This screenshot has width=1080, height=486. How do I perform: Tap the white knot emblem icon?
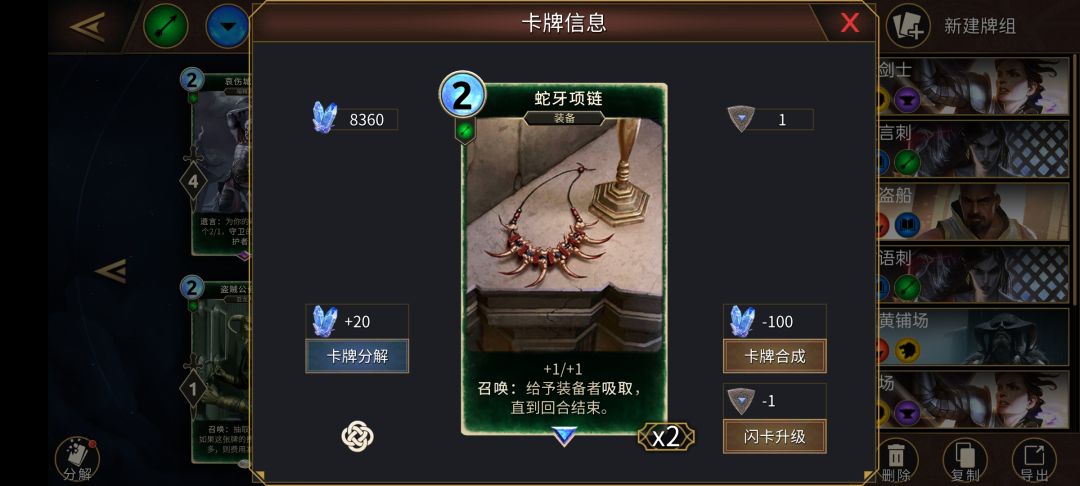[x=357, y=436]
